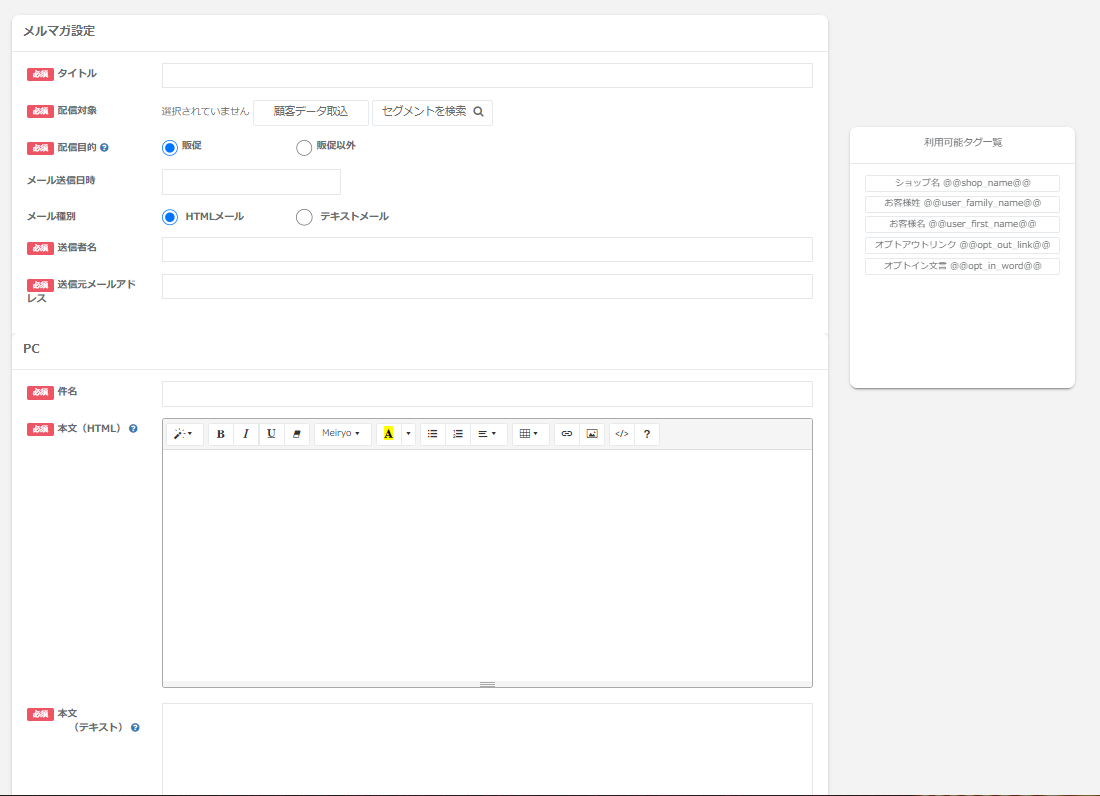
Task: Select the 販促 radio button
Action: point(170,147)
